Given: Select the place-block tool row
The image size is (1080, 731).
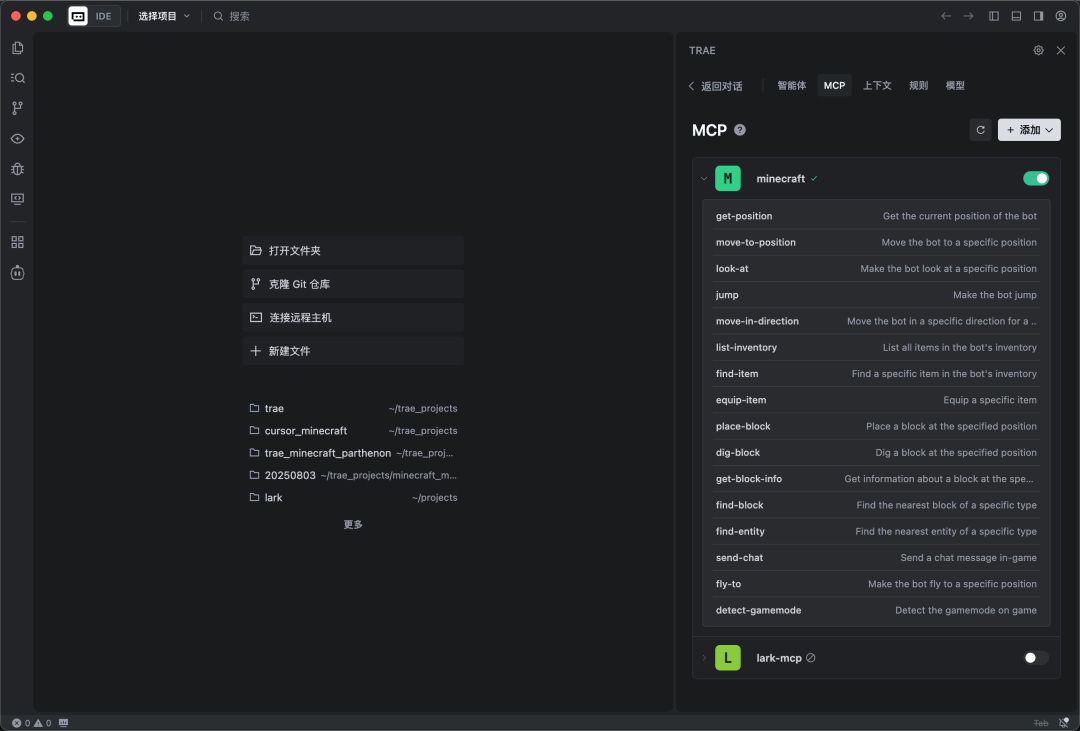Looking at the screenshot, I should pos(876,426).
